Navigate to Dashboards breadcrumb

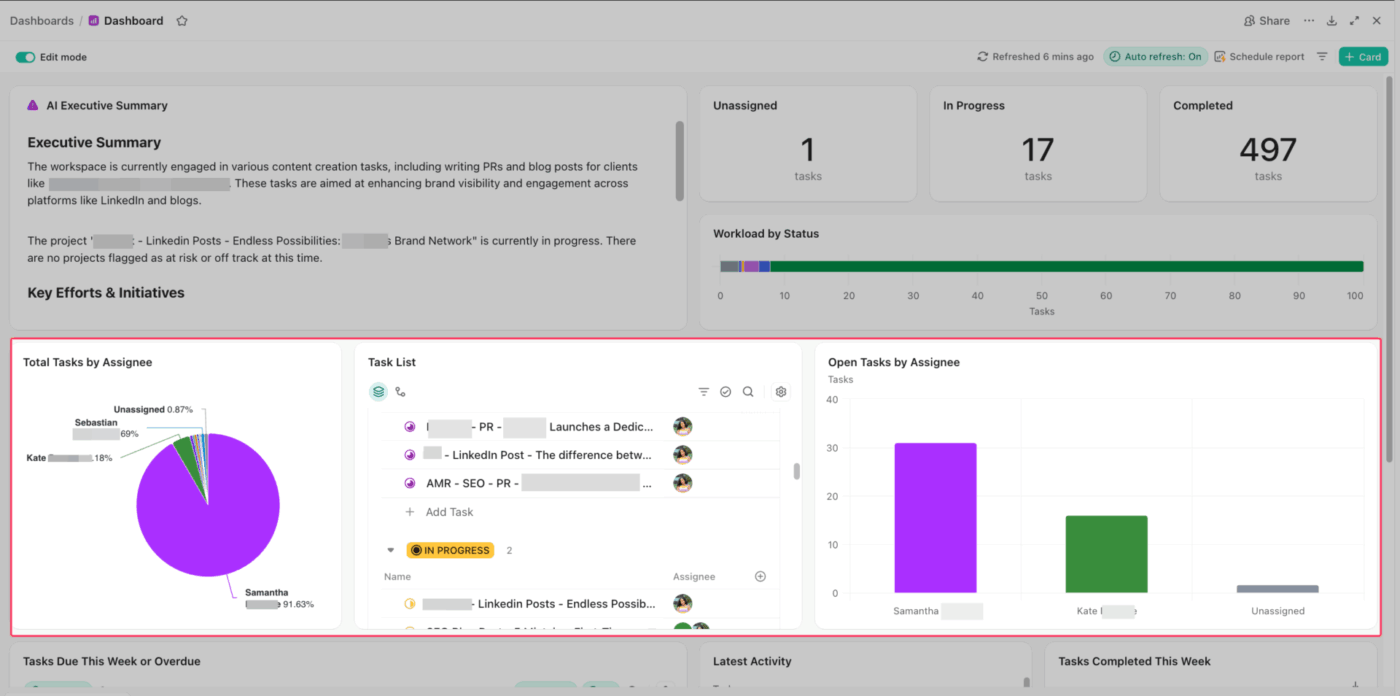pos(42,21)
